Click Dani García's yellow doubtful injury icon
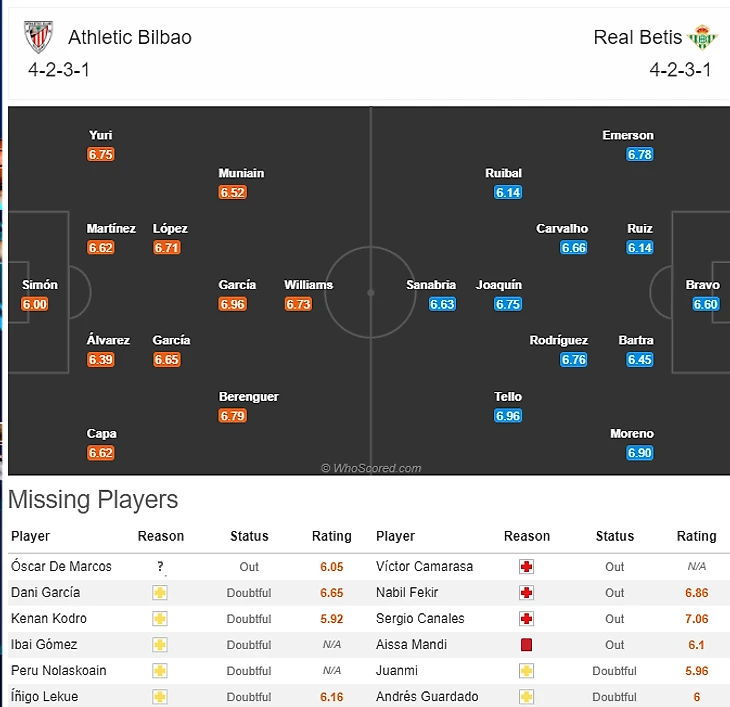 [x=160, y=593]
